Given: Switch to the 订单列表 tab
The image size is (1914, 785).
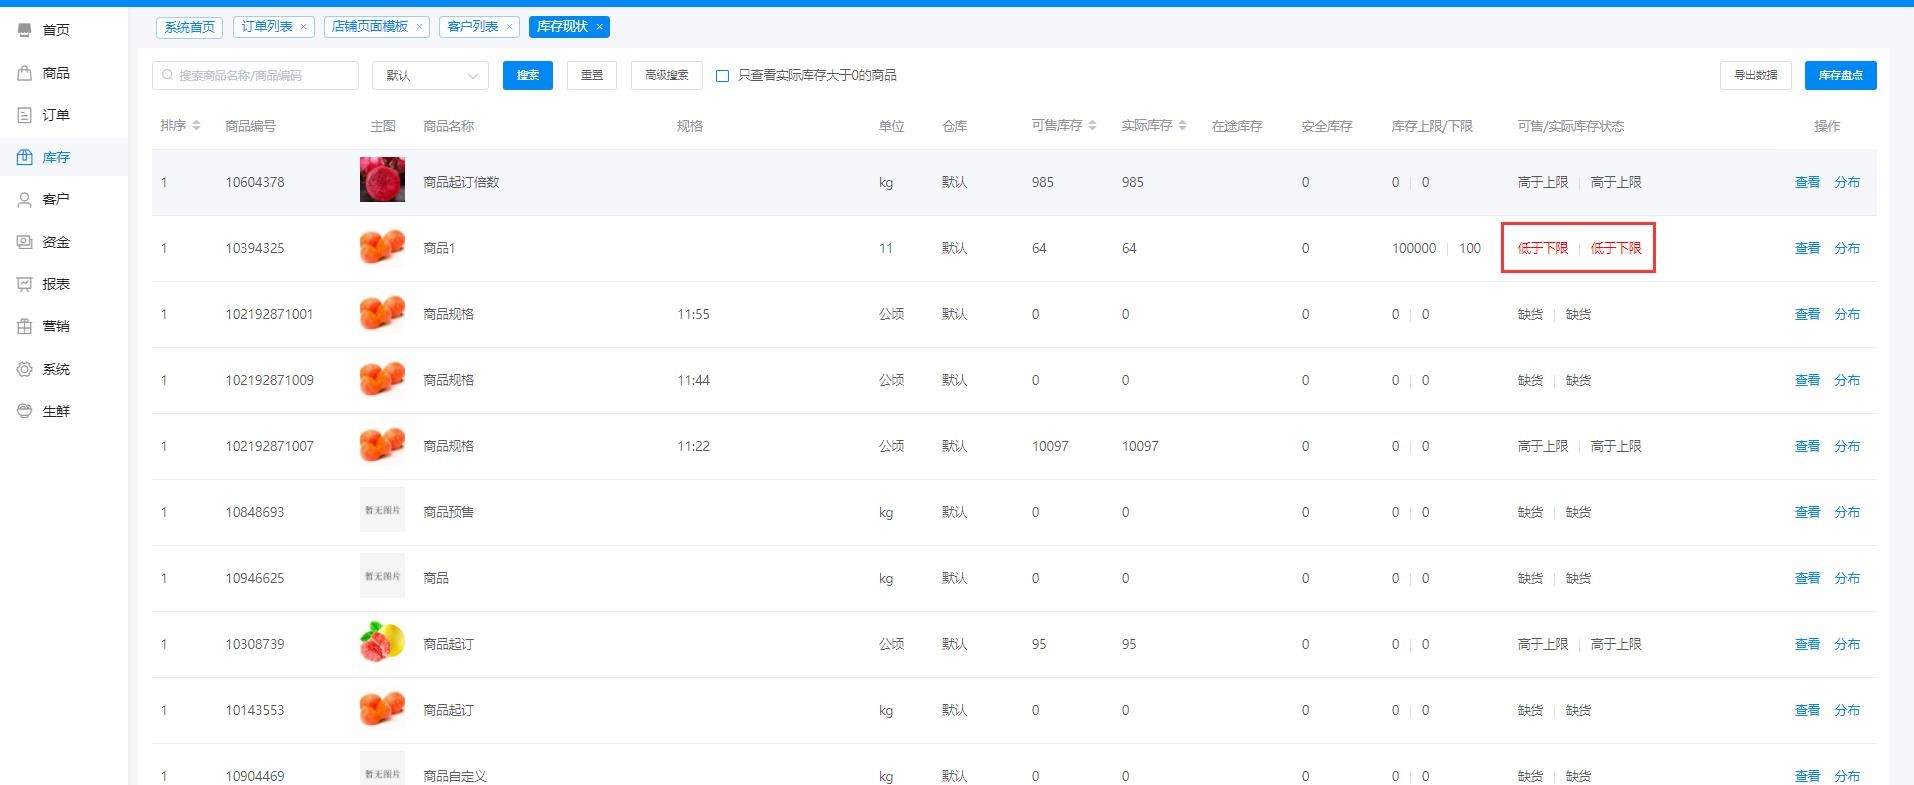Looking at the screenshot, I should point(267,27).
